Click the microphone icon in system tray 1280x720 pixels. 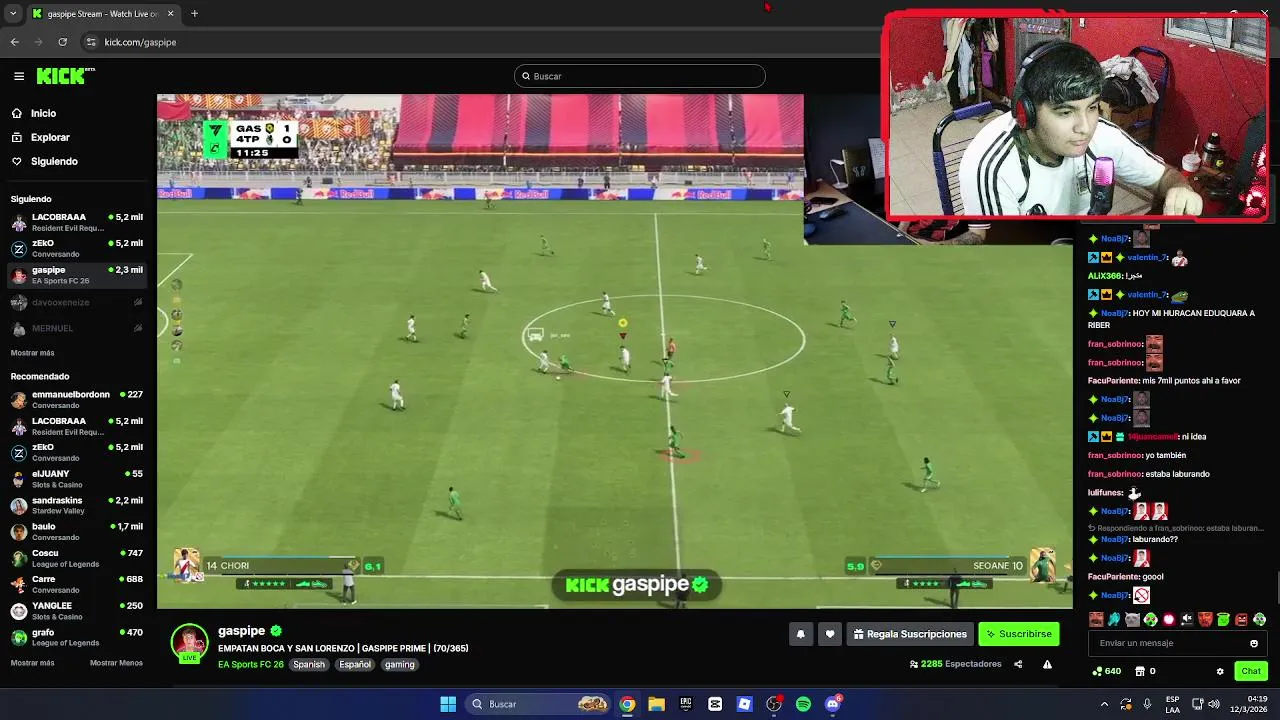click(x=1147, y=704)
